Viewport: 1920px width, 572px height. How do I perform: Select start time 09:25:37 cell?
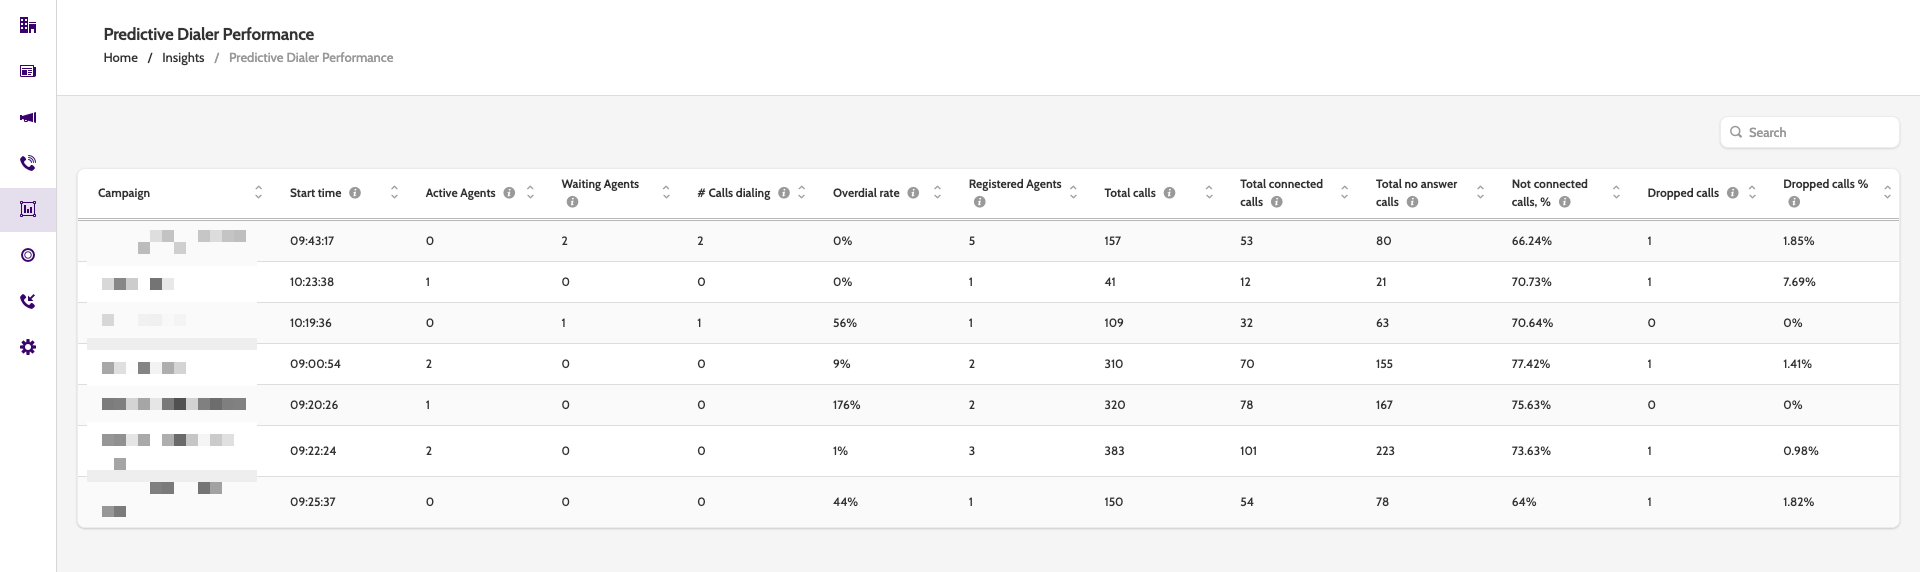pyautogui.click(x=313, y=502)
